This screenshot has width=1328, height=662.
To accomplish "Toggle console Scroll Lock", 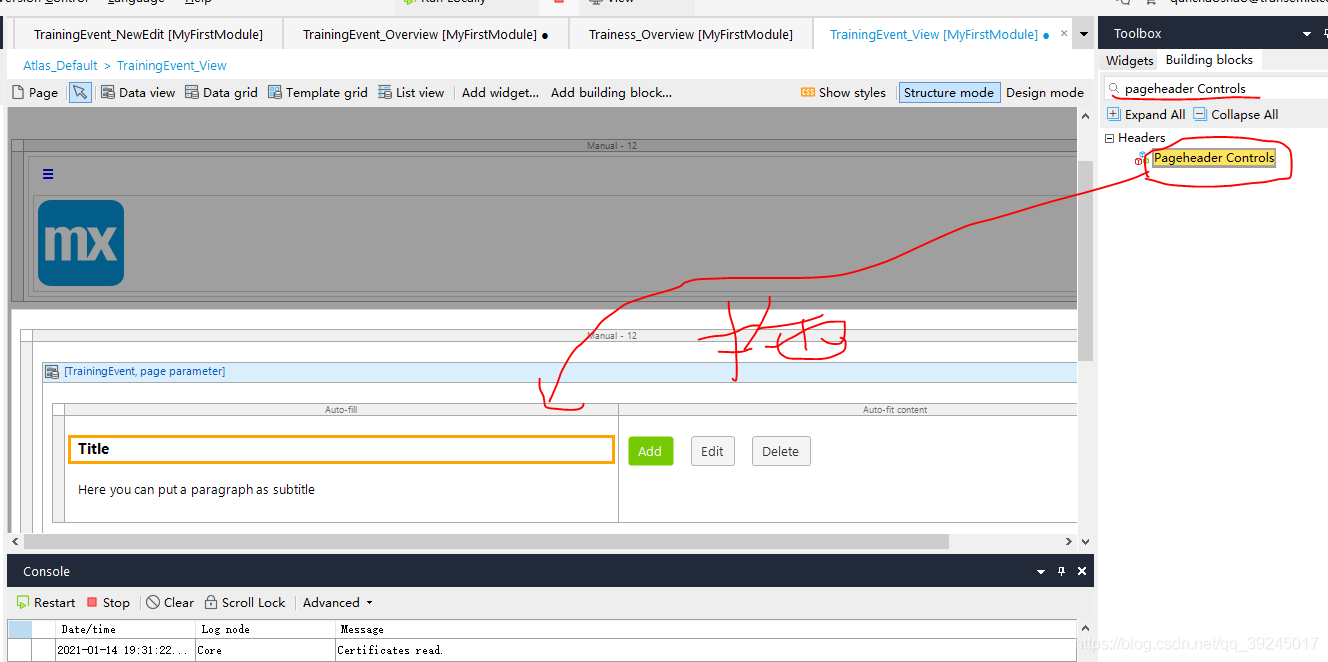I will click(245, 603).
